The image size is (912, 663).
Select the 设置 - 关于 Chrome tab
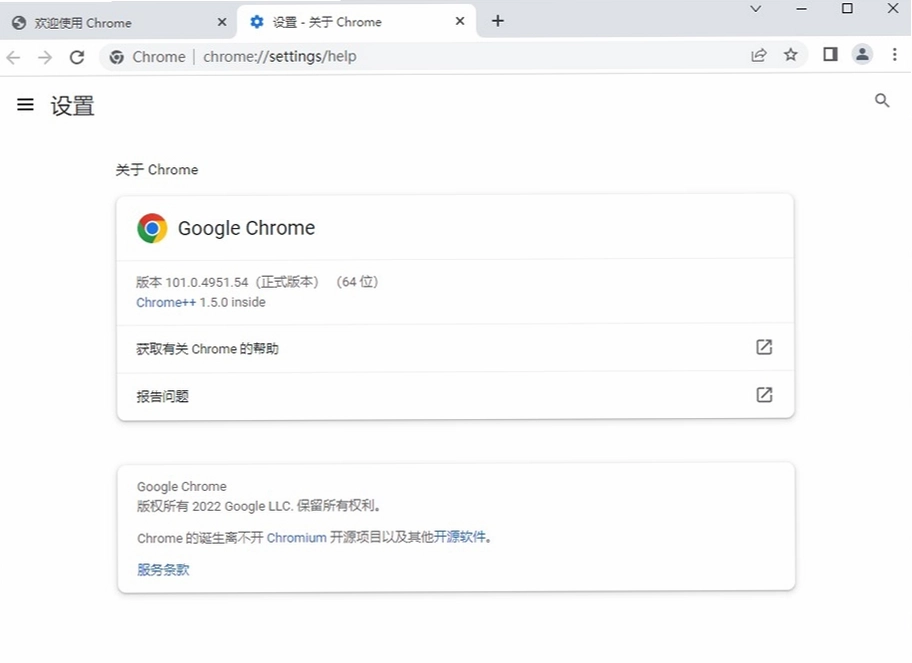click(356, 22)
